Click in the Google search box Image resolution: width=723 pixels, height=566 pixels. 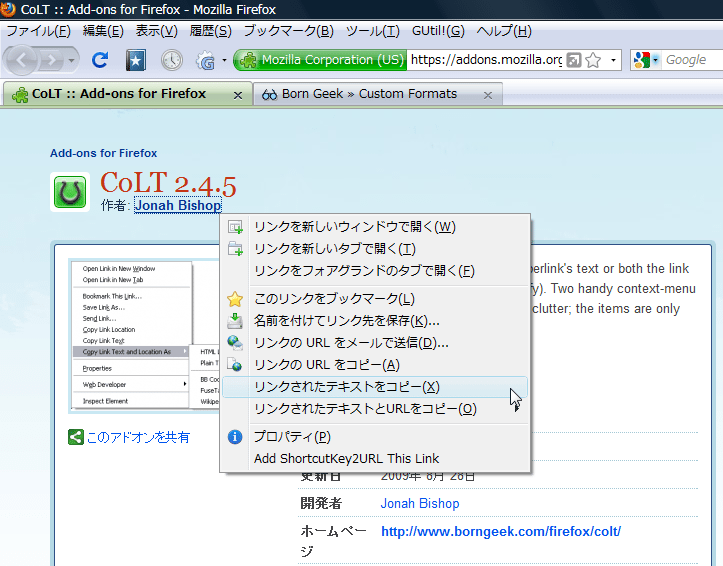(x=692, y=60)
